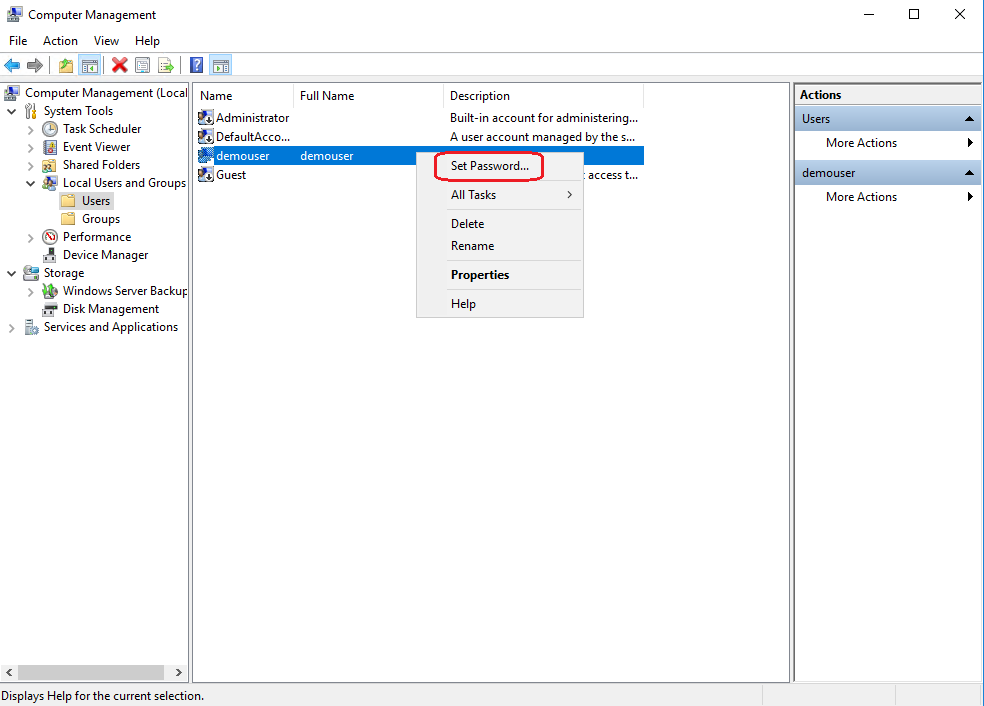Collapse the System Tools tree node

click(x=12, y=112)
